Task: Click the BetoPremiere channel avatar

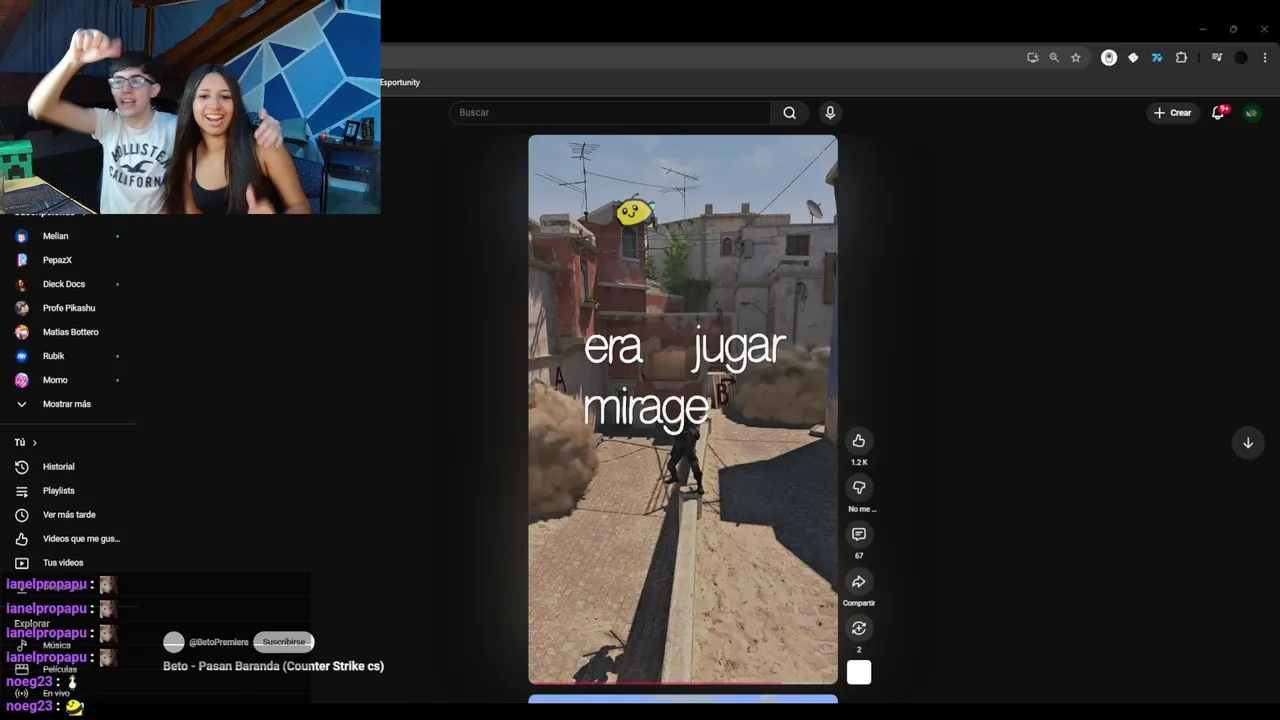Action: (x=174, y=642)
